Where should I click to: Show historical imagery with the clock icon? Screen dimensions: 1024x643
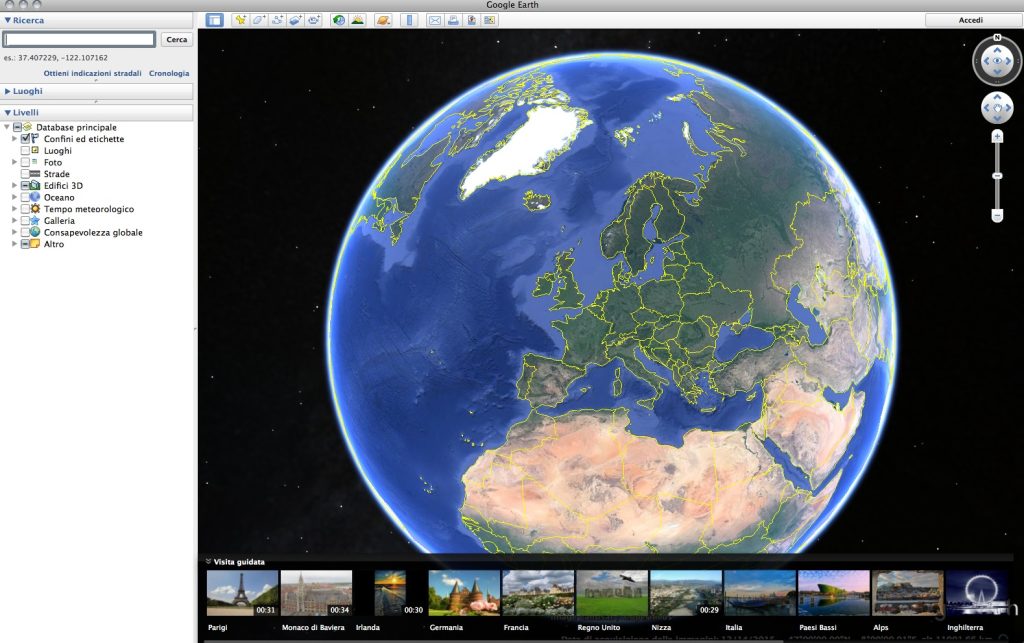337,17
